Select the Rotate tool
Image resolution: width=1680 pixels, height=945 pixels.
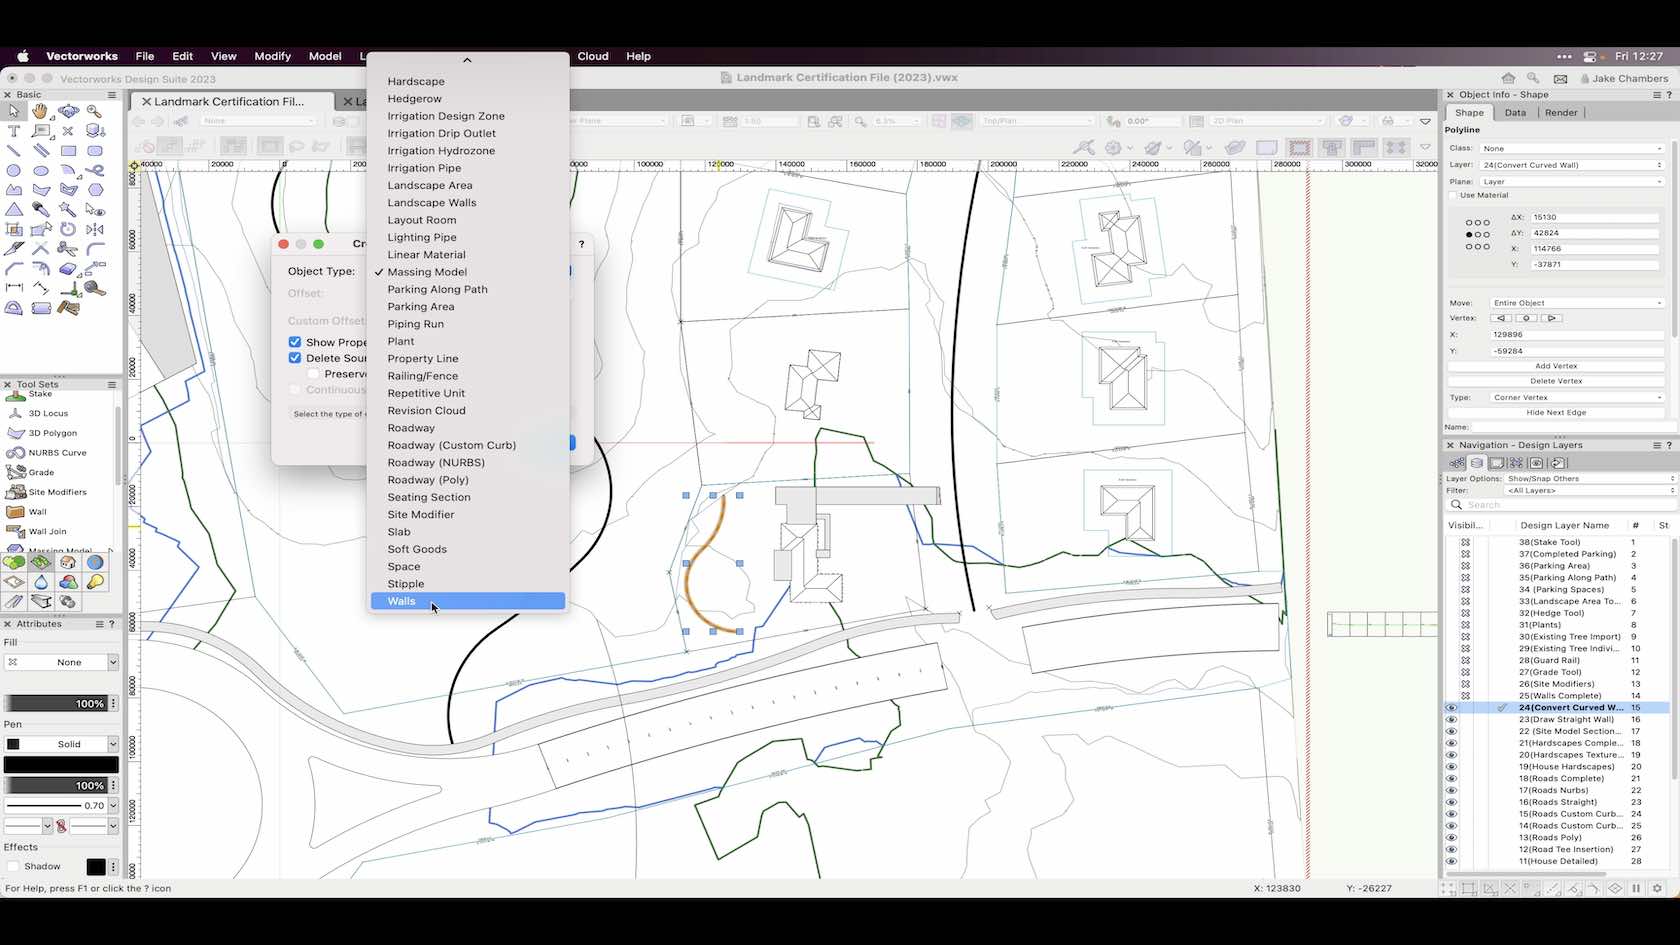pos(68,229)
